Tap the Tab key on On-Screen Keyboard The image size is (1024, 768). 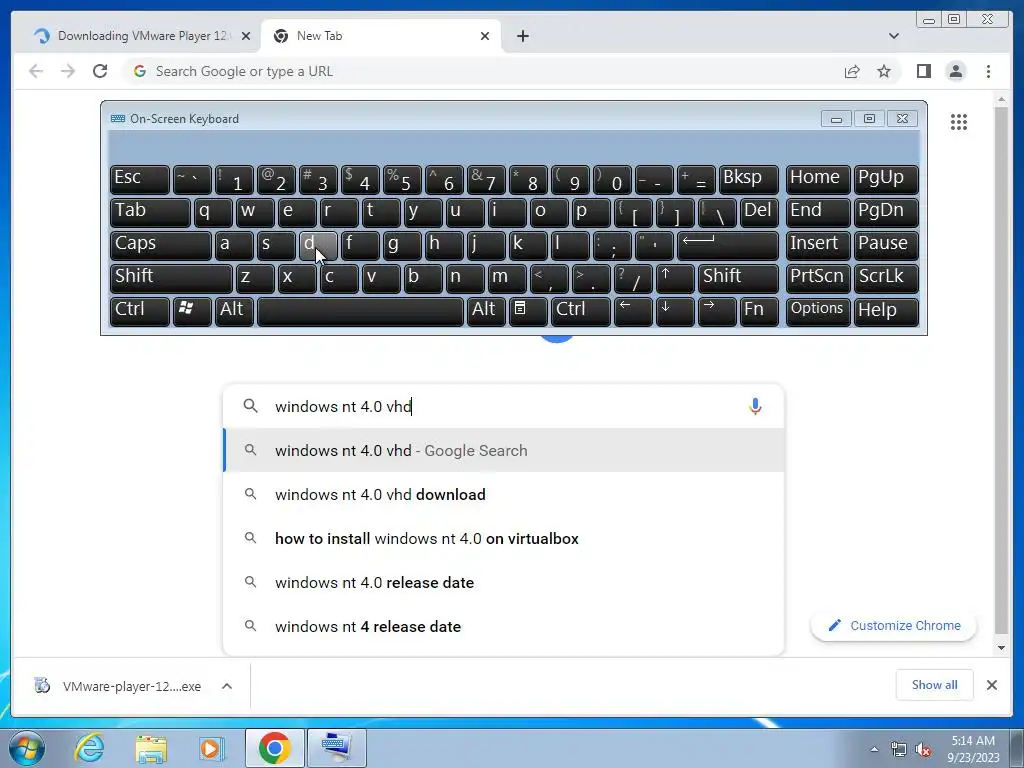pyautogui.click(x=150, y=212)
